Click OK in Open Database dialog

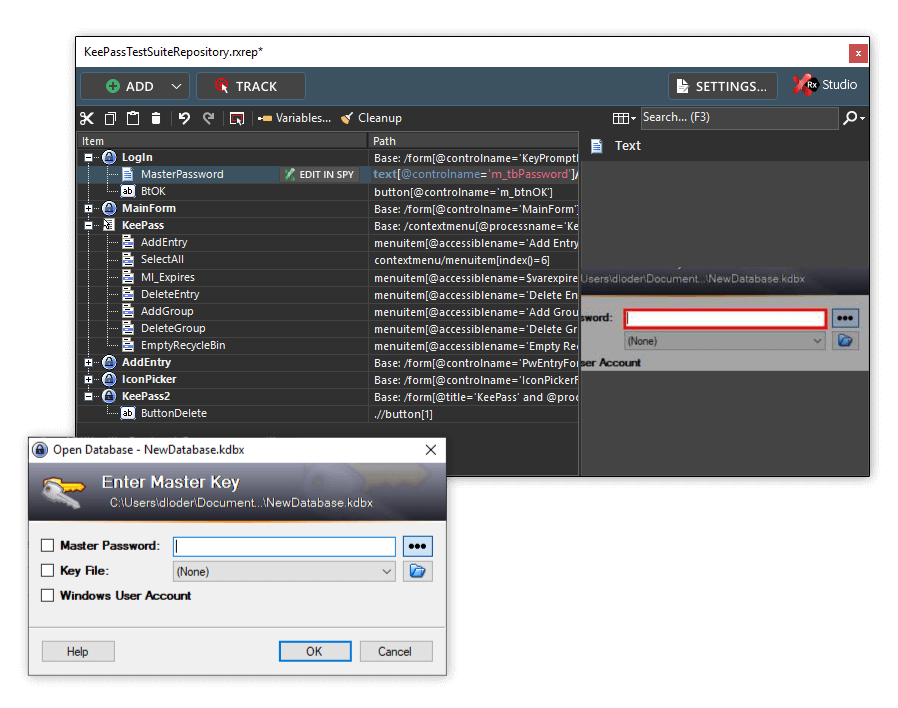tap(315, 651)
